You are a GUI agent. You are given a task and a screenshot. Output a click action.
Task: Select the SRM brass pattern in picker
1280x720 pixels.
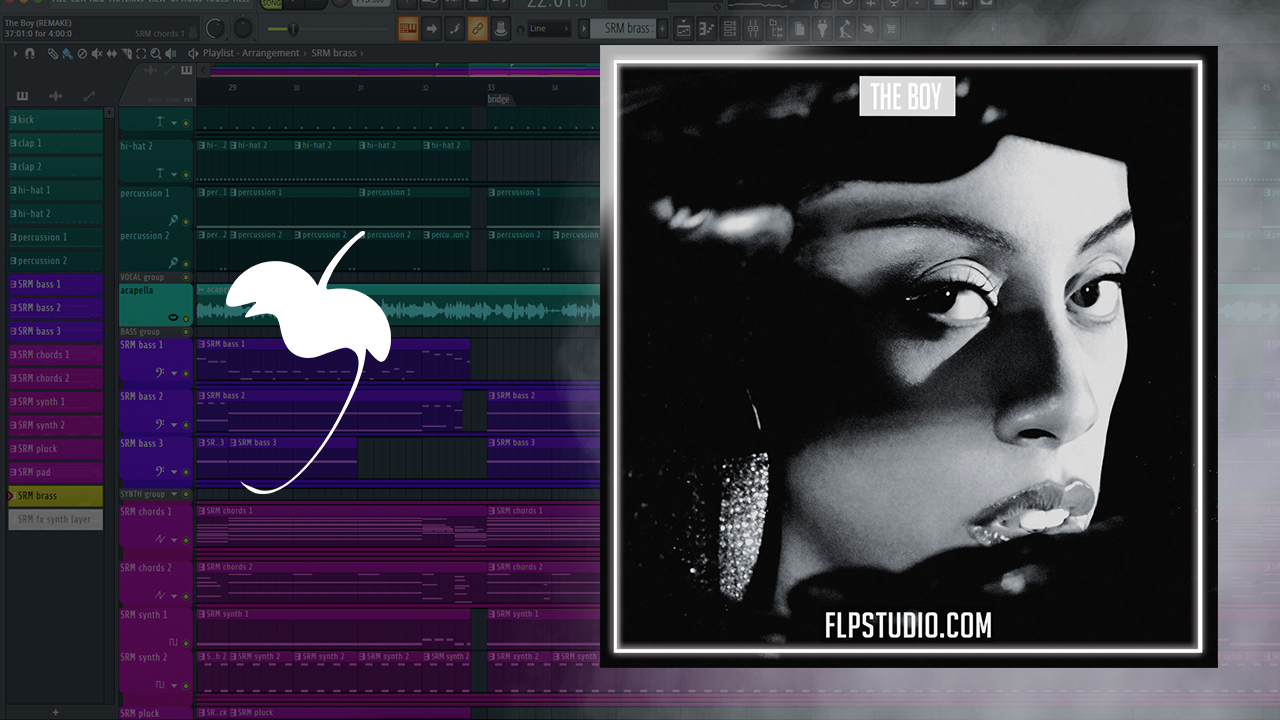[56, 496]
